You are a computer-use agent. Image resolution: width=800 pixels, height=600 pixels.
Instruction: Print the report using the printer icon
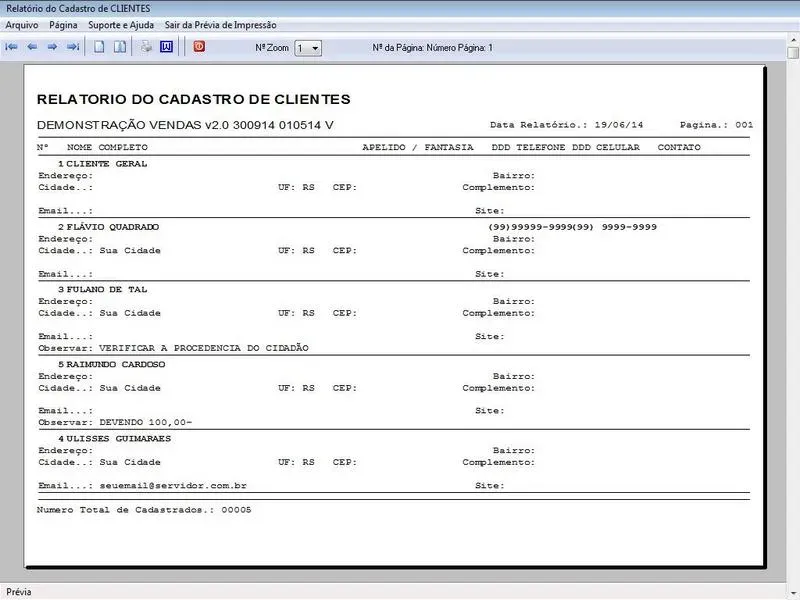point(146,47)
